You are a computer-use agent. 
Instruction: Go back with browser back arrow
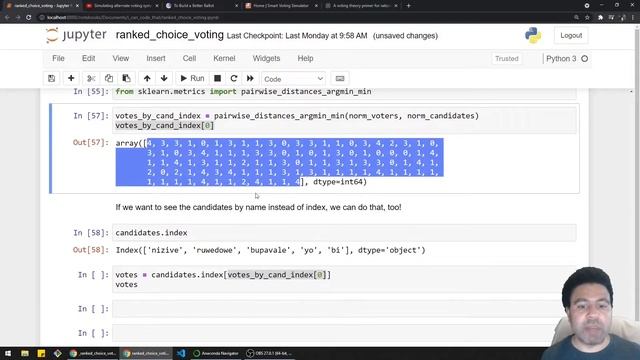[7, 18]
